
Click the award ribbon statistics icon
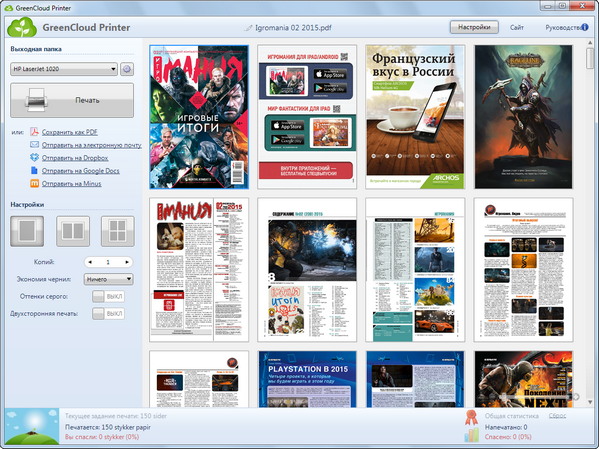click(471, 418)
